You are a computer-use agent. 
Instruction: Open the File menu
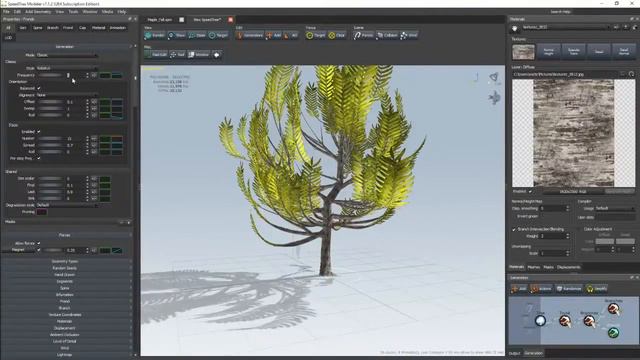6,12
